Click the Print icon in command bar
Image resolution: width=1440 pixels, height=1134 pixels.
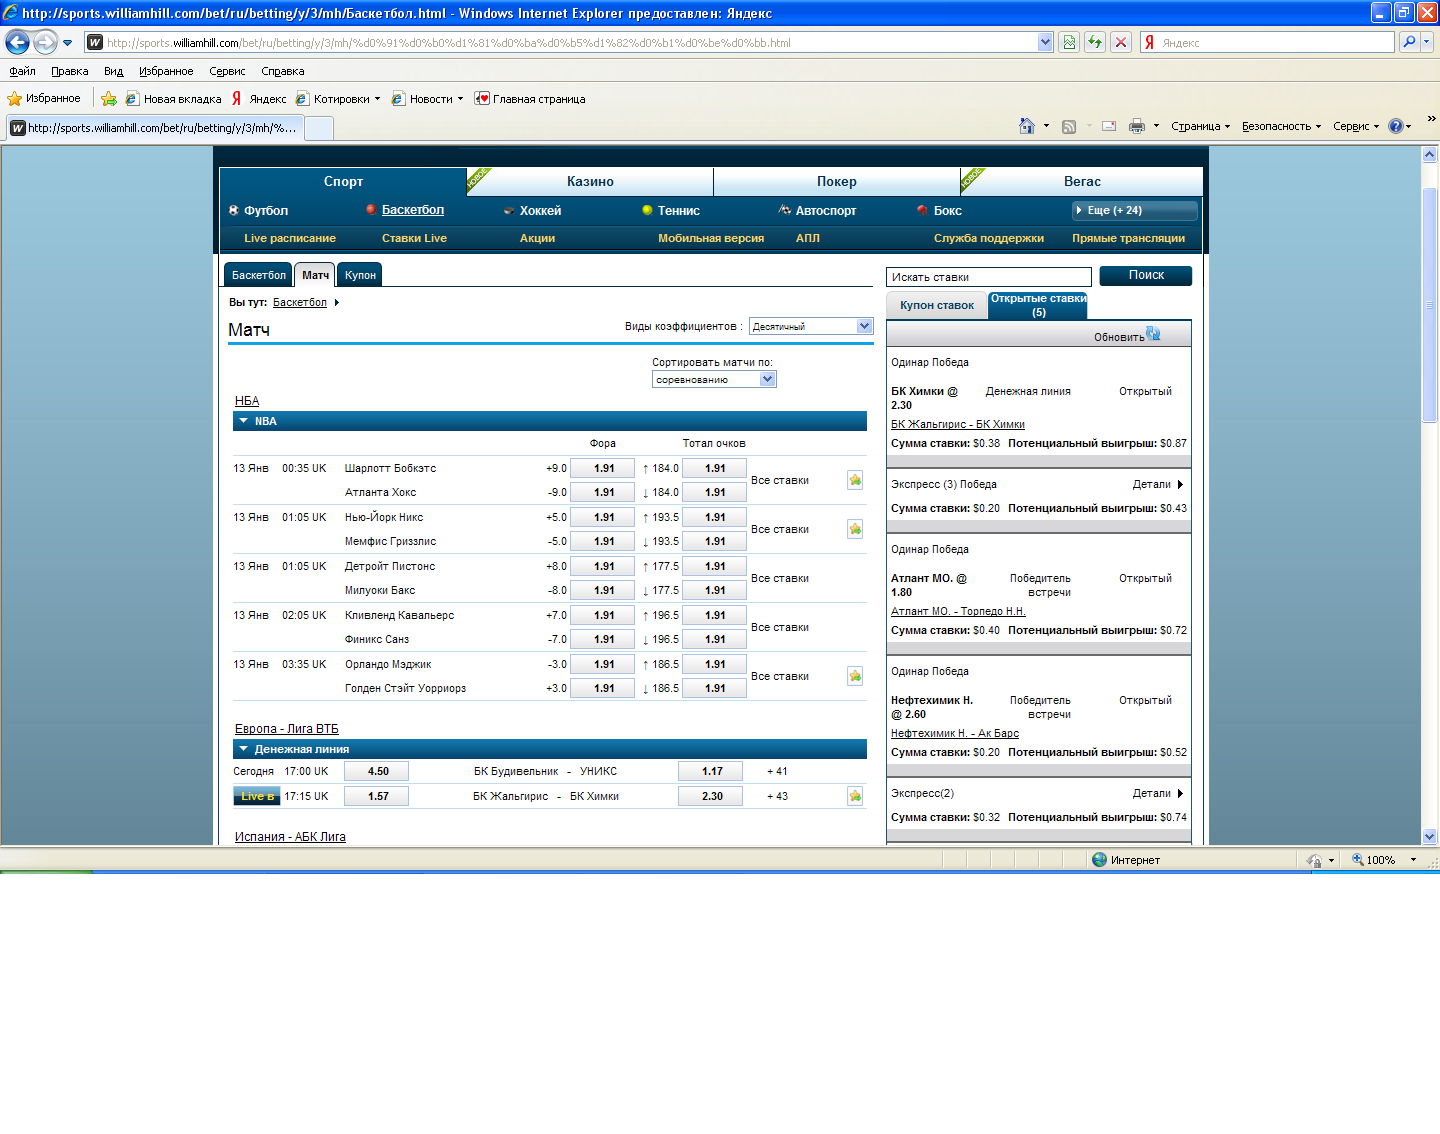[x=1136, y=126]
